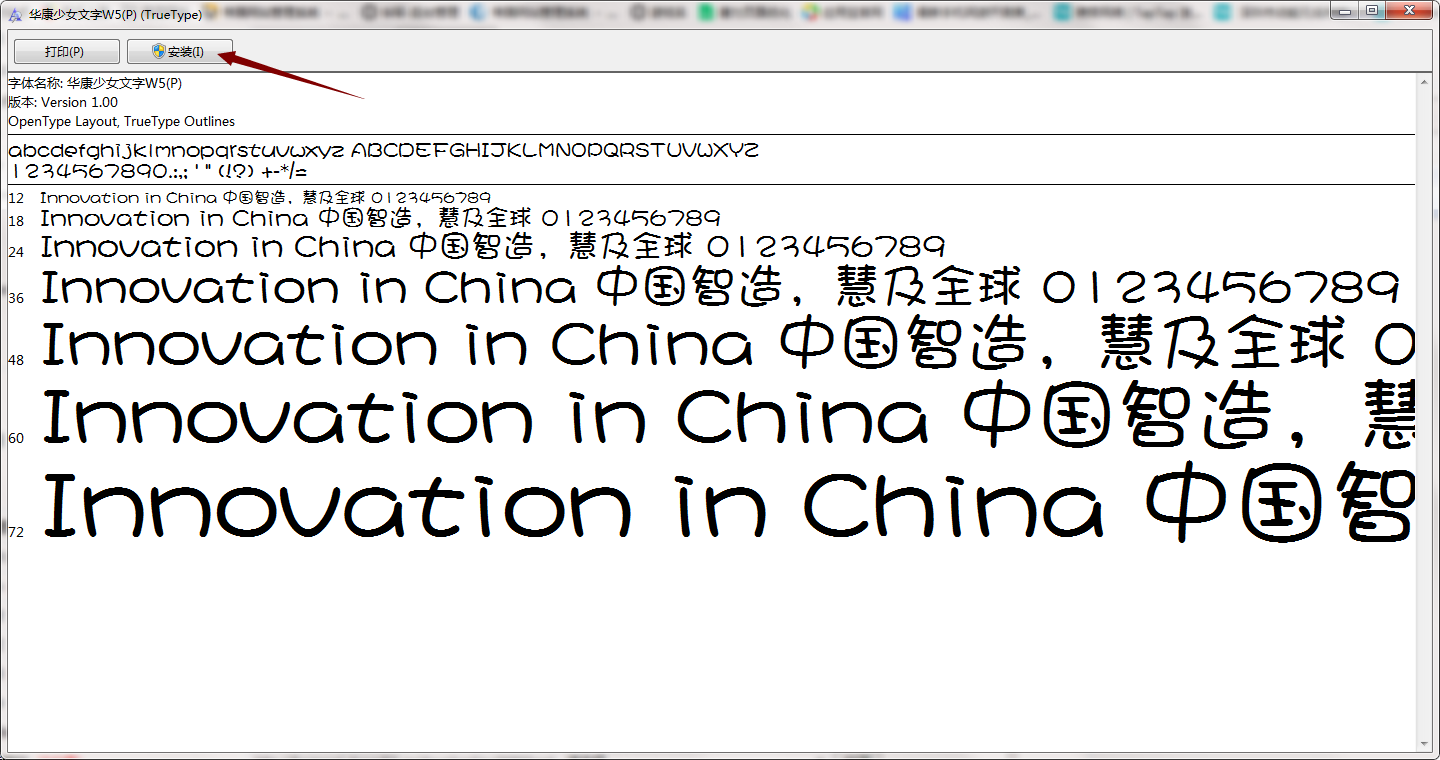1440x760 pixels.
Task: Maximize the font viewer window
Action: (1372, 10)
